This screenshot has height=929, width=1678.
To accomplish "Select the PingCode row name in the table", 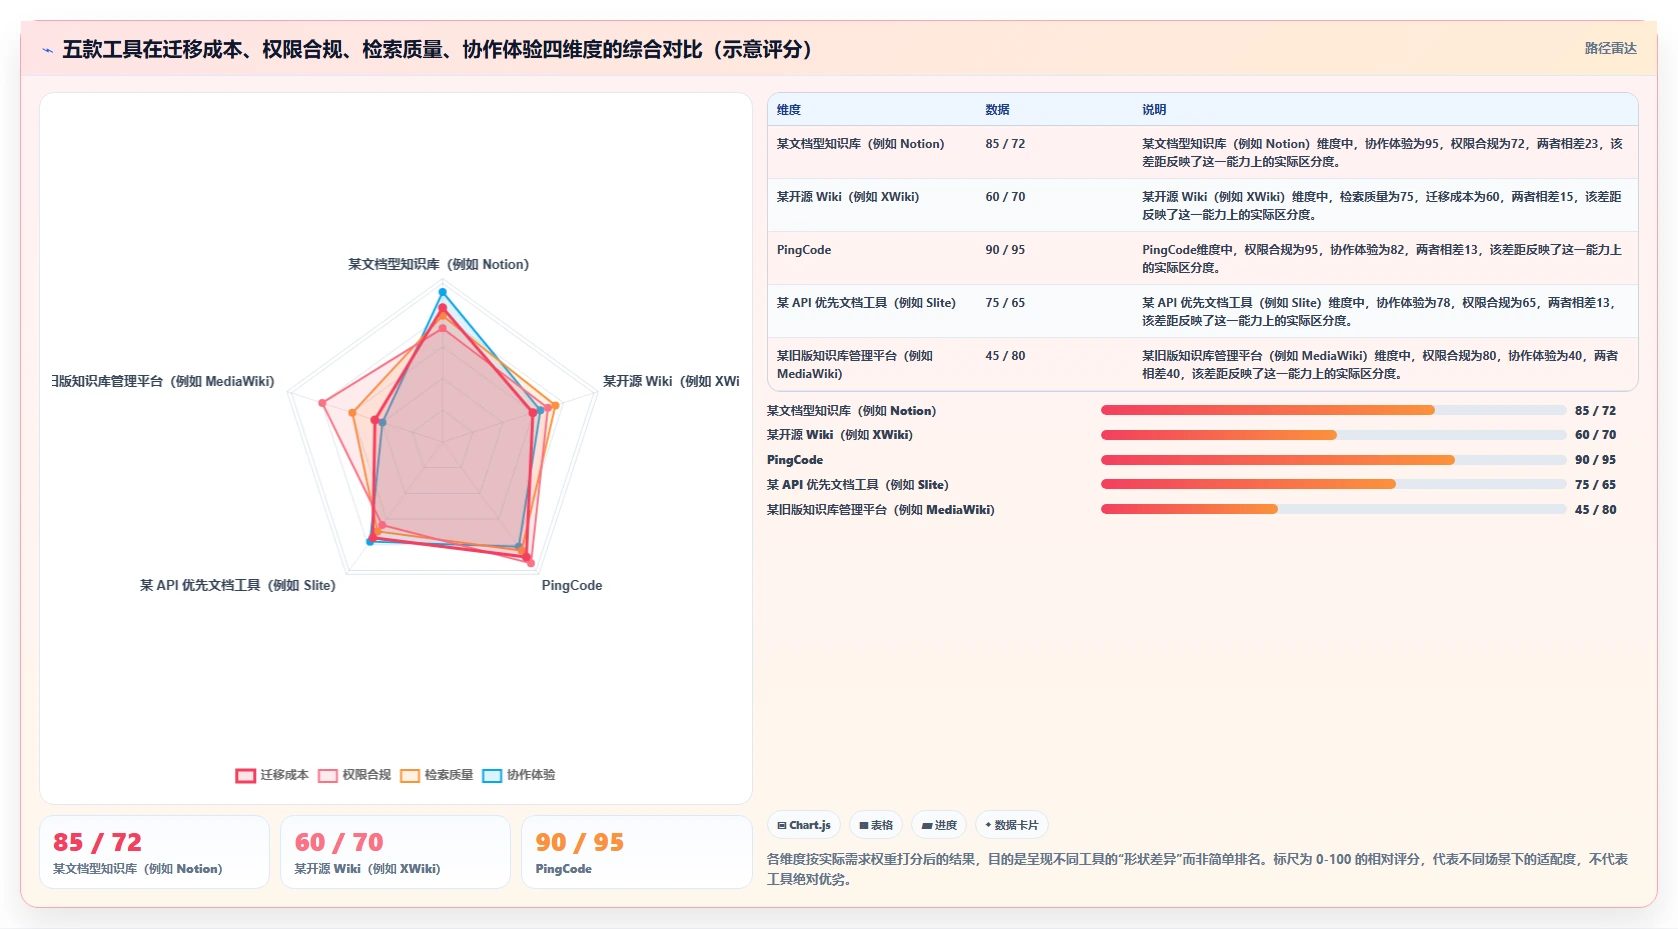I will coord(804,250).
